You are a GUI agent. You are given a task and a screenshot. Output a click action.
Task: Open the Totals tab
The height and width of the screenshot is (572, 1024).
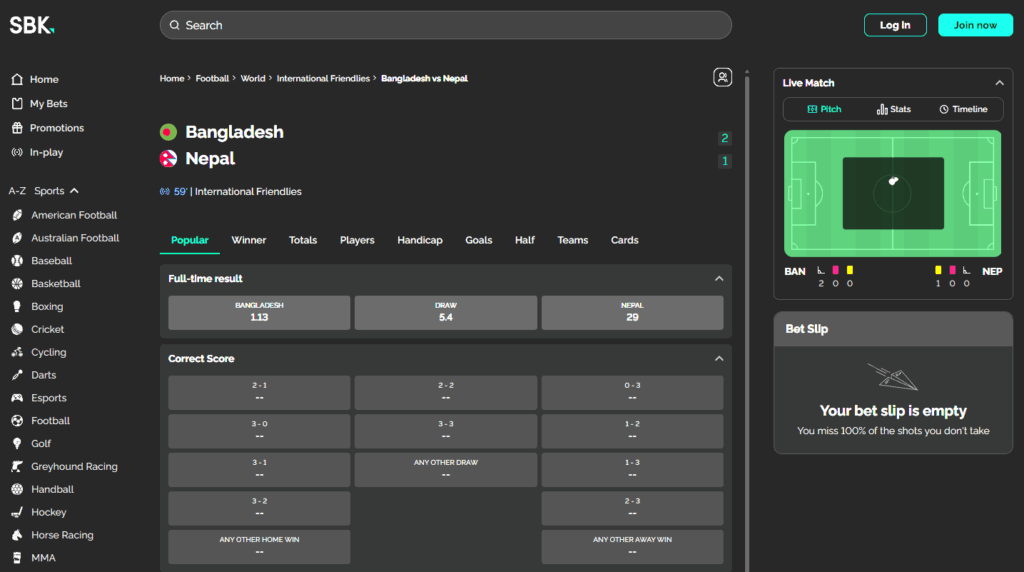pos(303,240)
